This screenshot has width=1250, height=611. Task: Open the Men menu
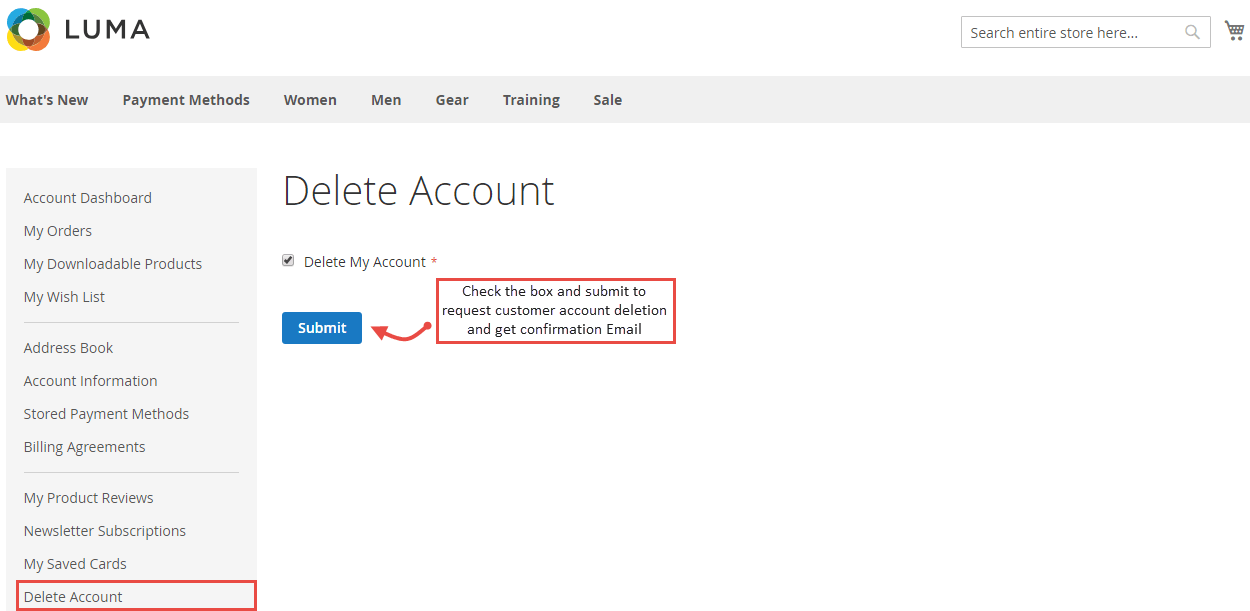click(x=386, y=100)
